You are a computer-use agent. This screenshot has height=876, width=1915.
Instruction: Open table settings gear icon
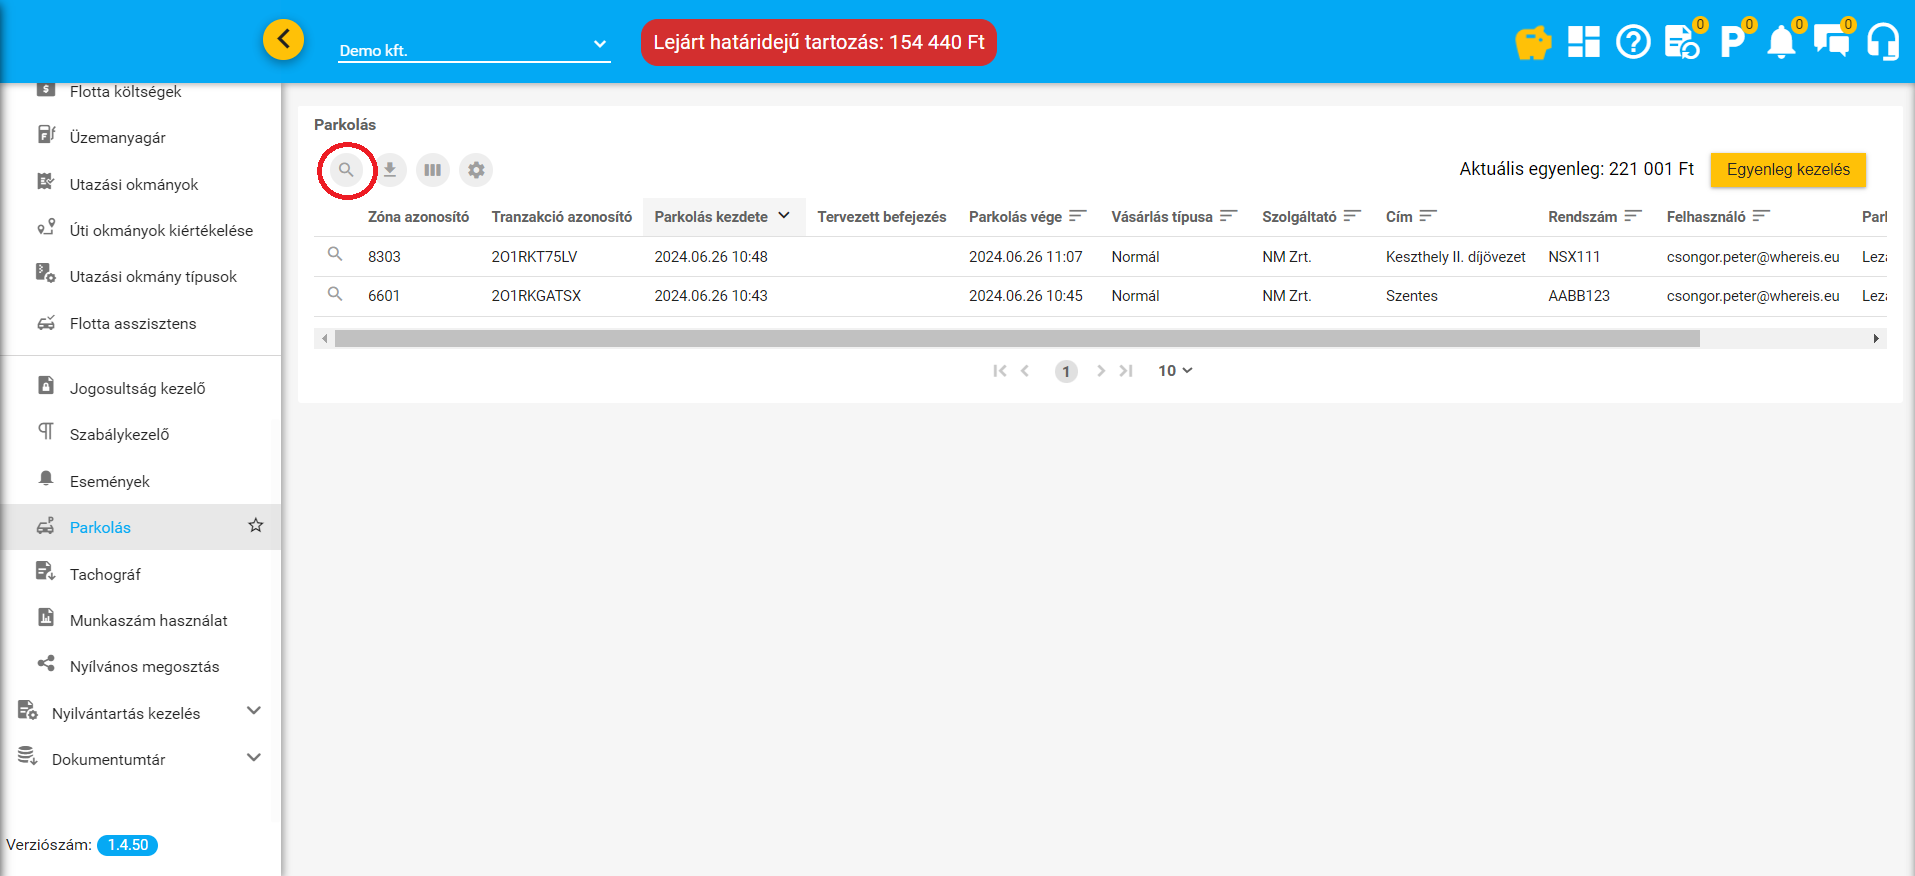click(476, 170)
